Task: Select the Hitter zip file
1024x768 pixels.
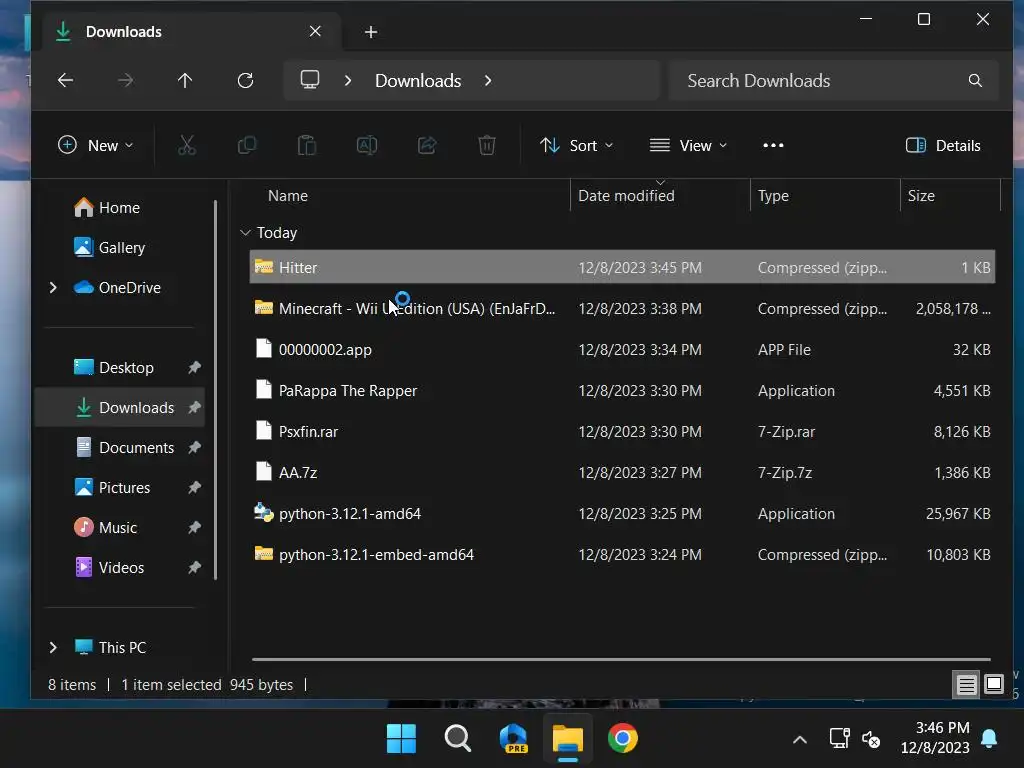Action: pos(622,267)
